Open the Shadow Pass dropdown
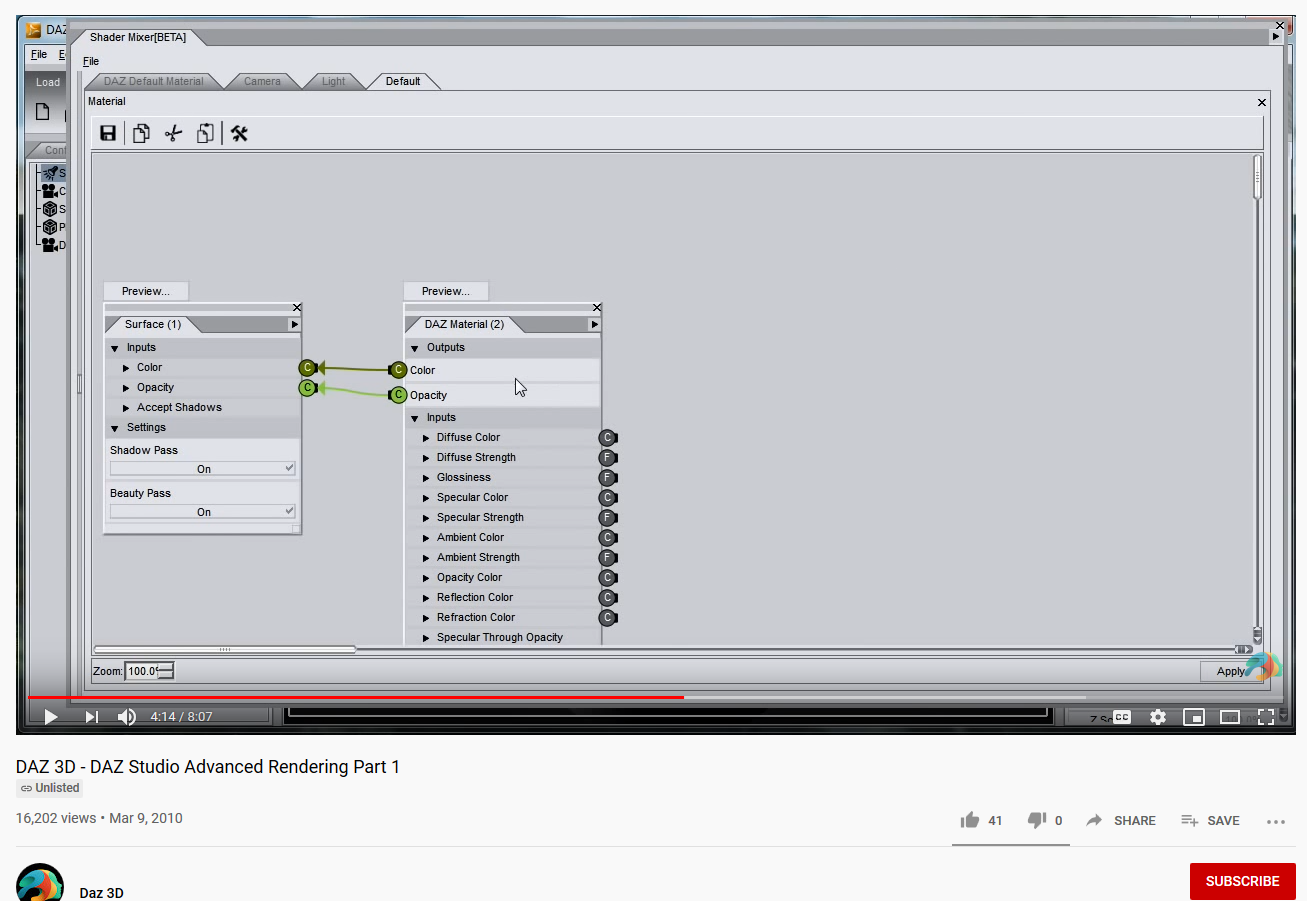The height and width of the screenshot is (906, 1308). 203,469
